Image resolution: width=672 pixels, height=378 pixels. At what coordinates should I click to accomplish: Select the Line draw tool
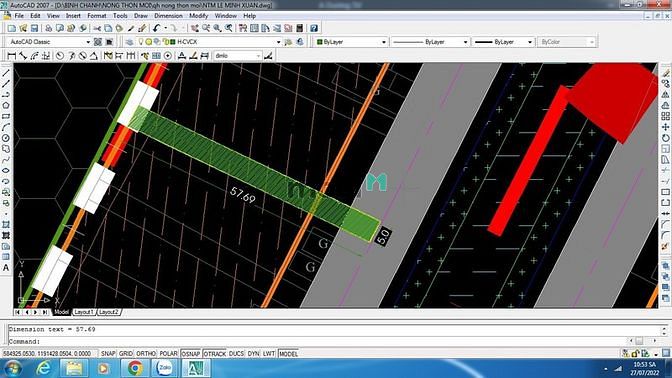6,73
